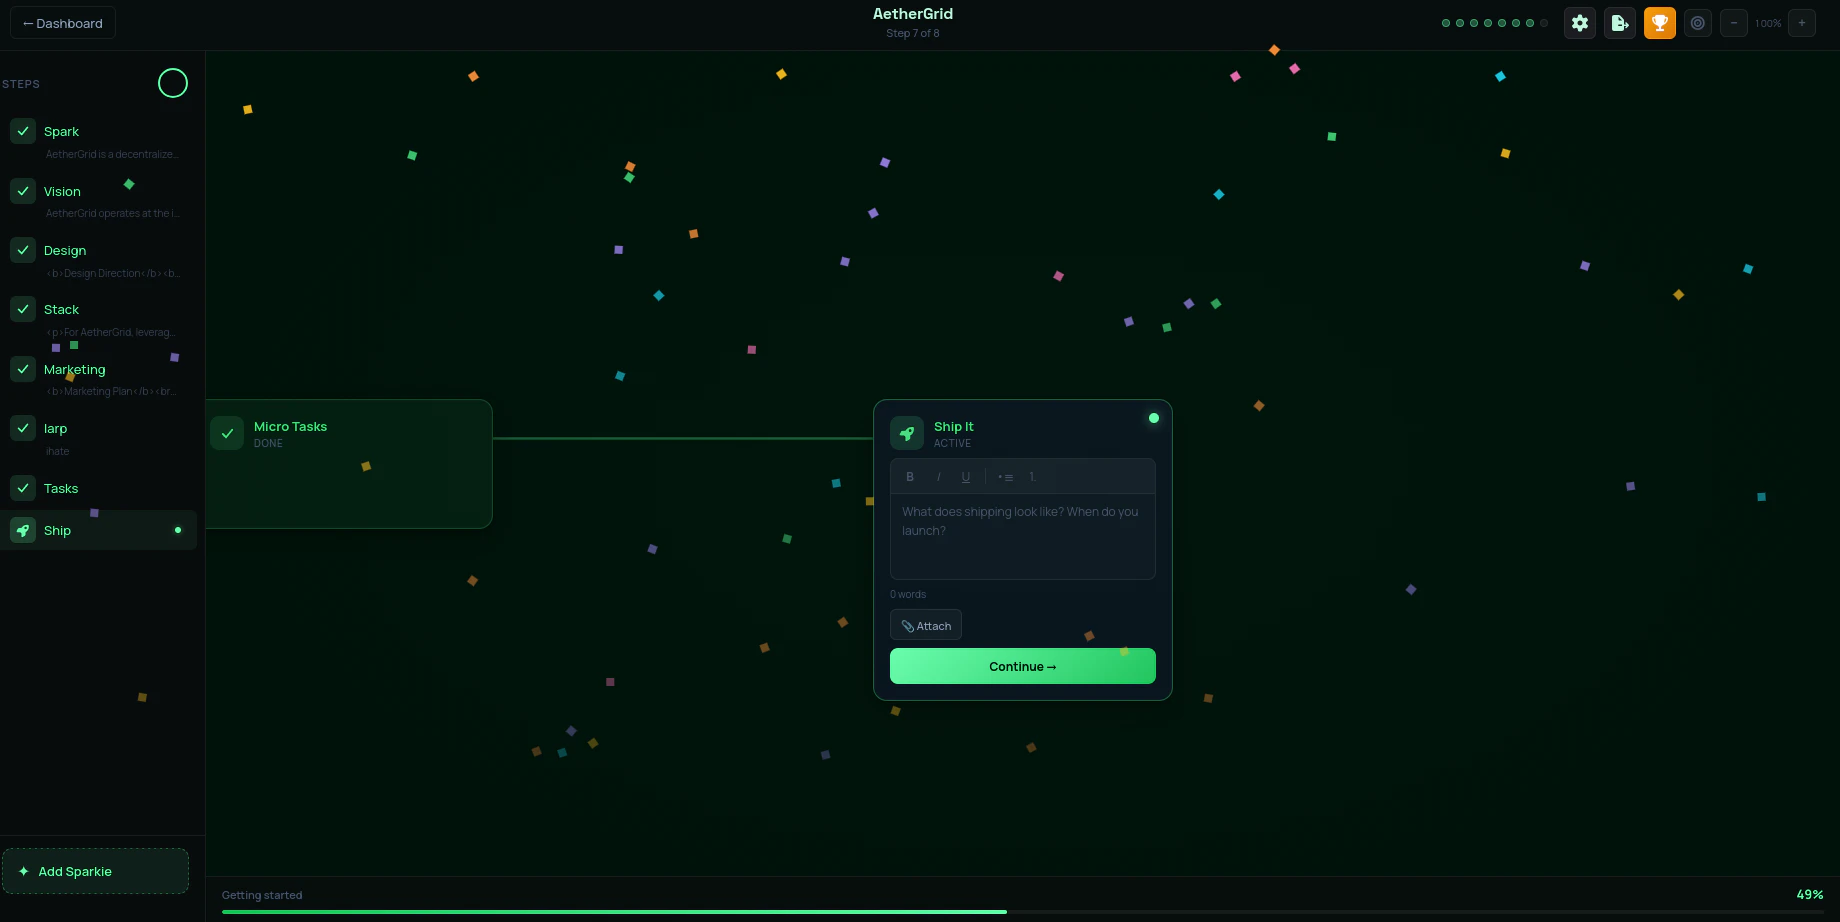Insert a bulleted list in editor

[x=1005, y=477]
